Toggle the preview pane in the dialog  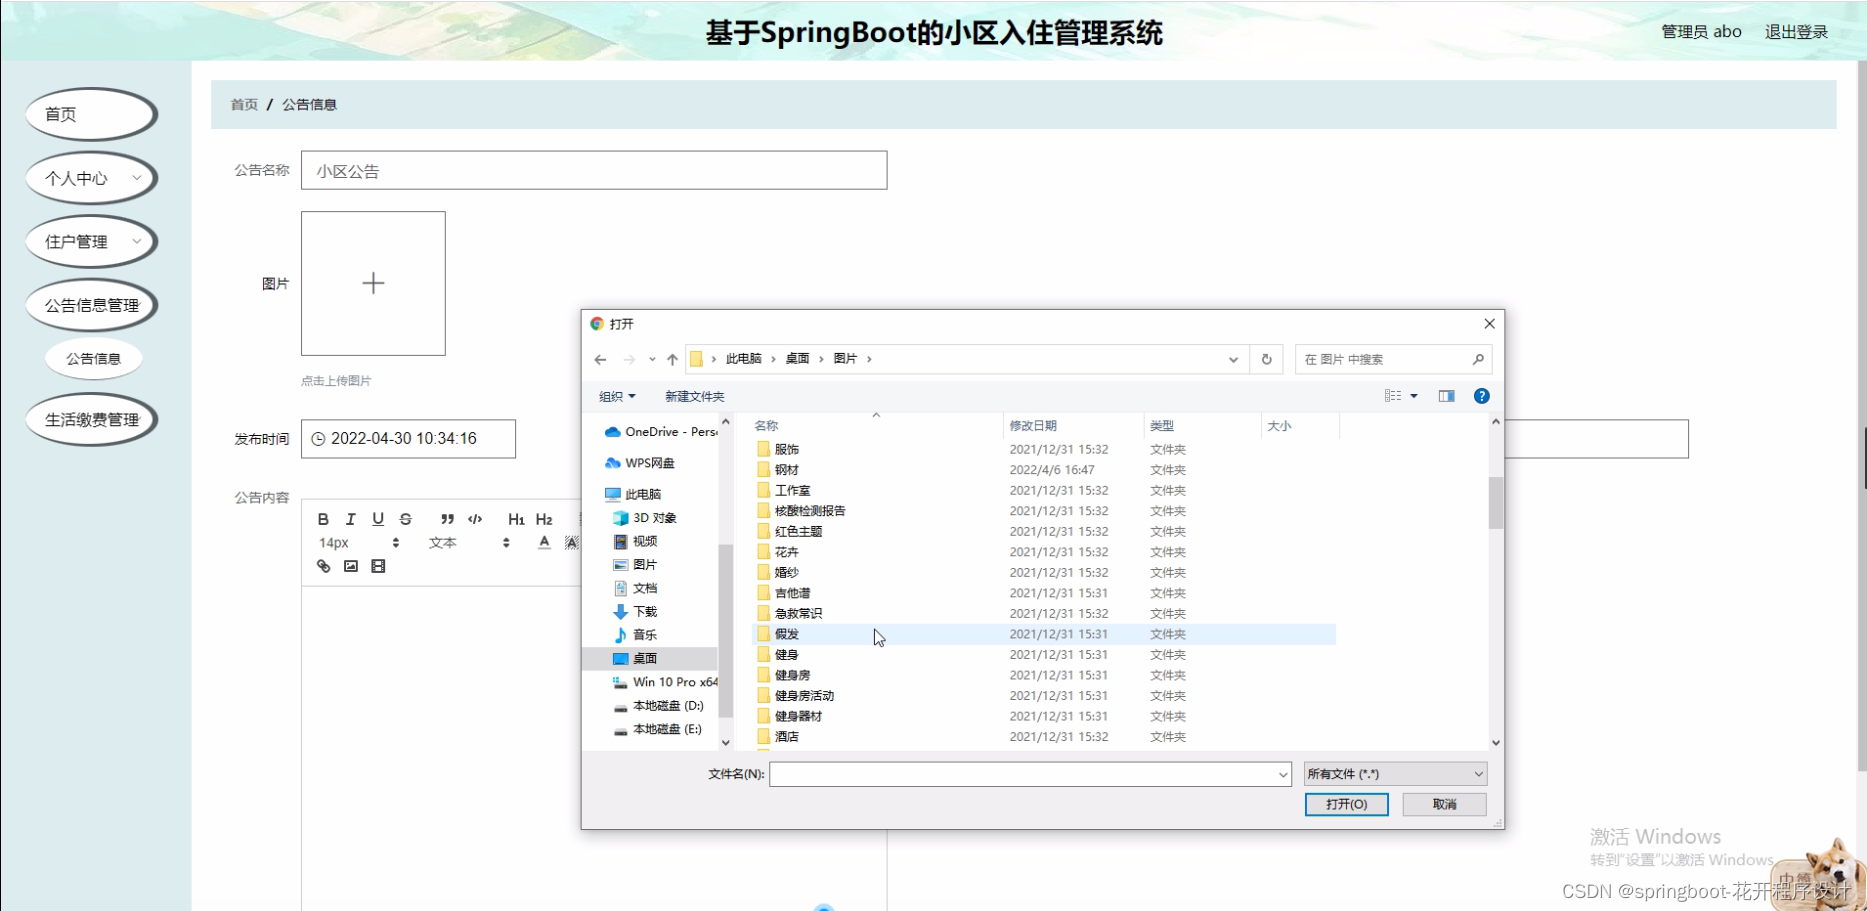click(x=1445, y=395)
